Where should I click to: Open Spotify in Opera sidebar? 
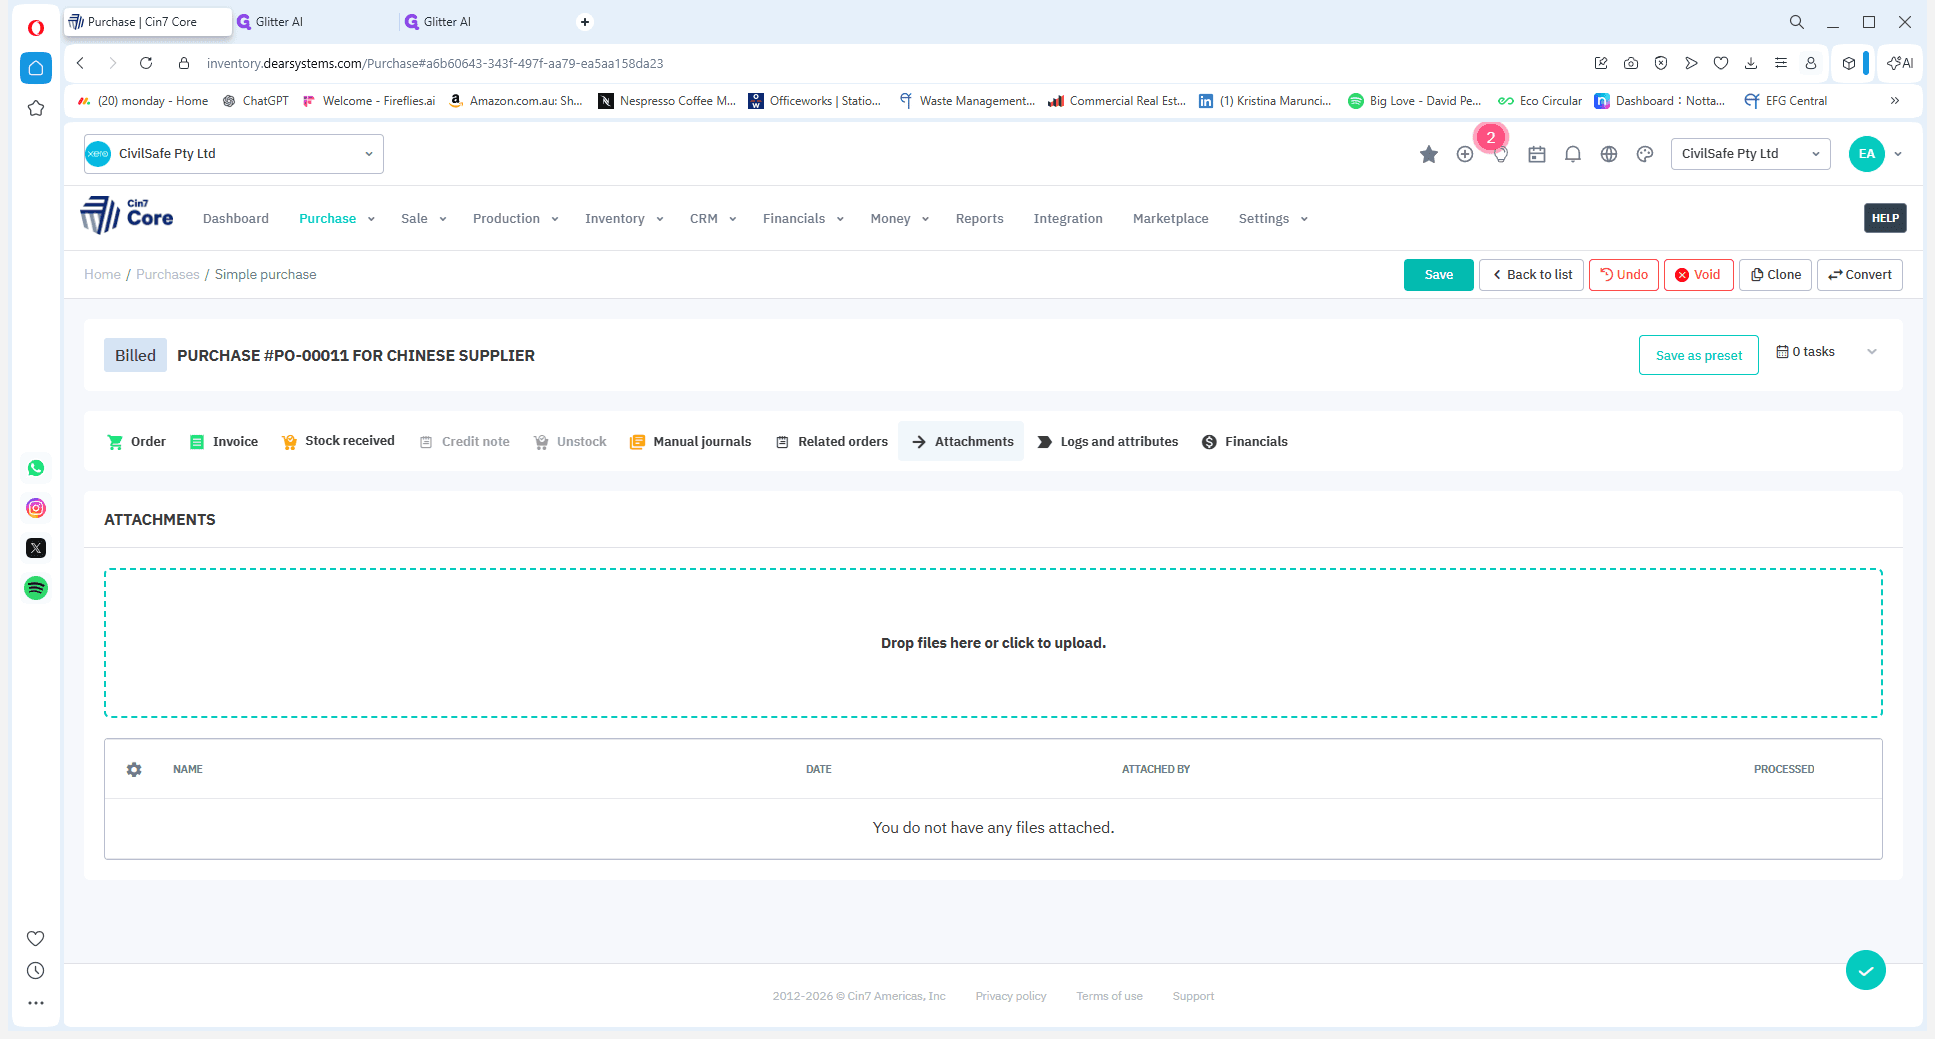[x=36, y=588]
